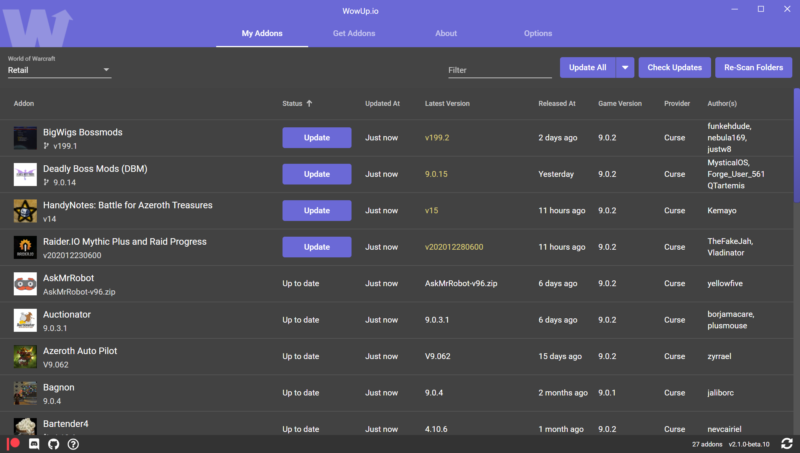The height and width of the screenshot is (453, 800).
Task: Click the HandyNotes star addon icon
Action: coord(25,211)
